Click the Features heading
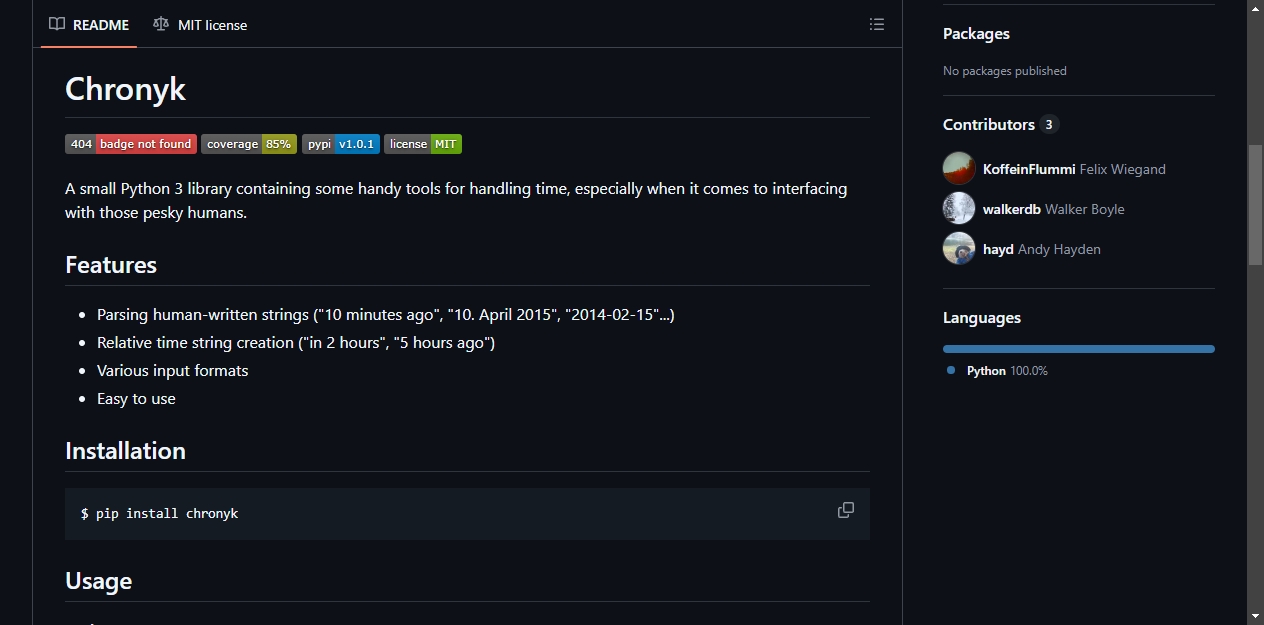 [x=111, y=265]
